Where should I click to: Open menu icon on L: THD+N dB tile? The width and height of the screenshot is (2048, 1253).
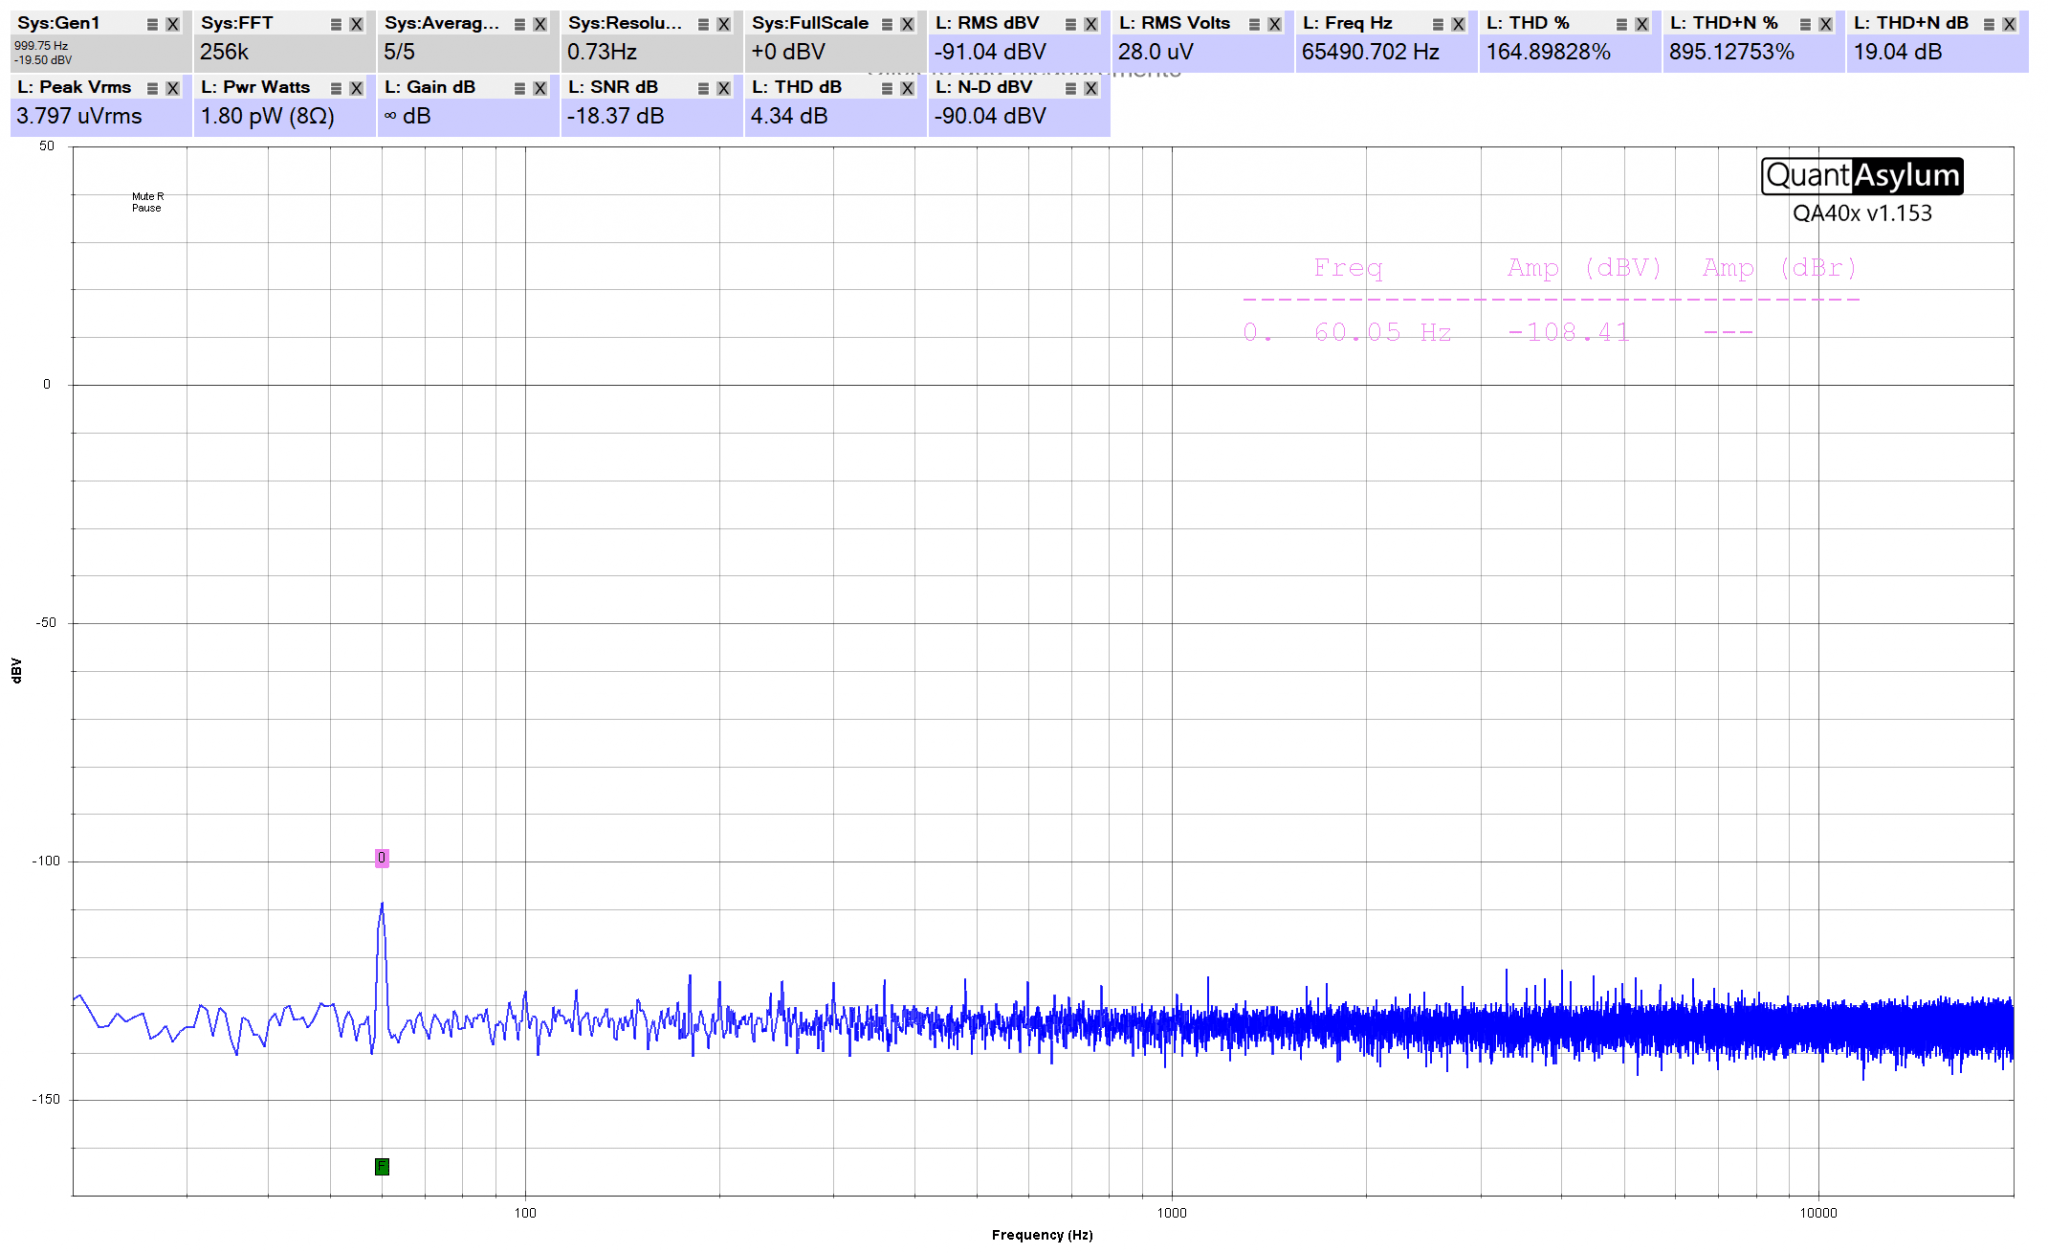pyautogui.click(x=1989, y=24)
